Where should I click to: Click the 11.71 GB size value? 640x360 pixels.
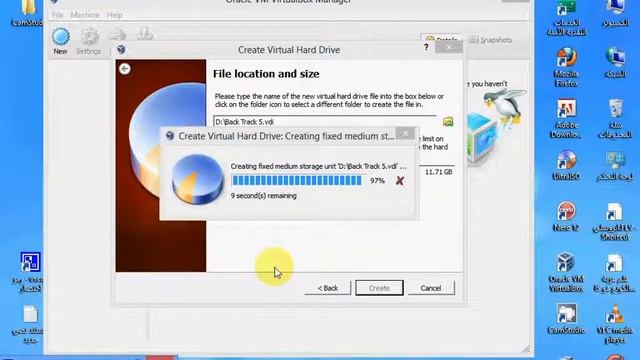[x=438, y=172]
